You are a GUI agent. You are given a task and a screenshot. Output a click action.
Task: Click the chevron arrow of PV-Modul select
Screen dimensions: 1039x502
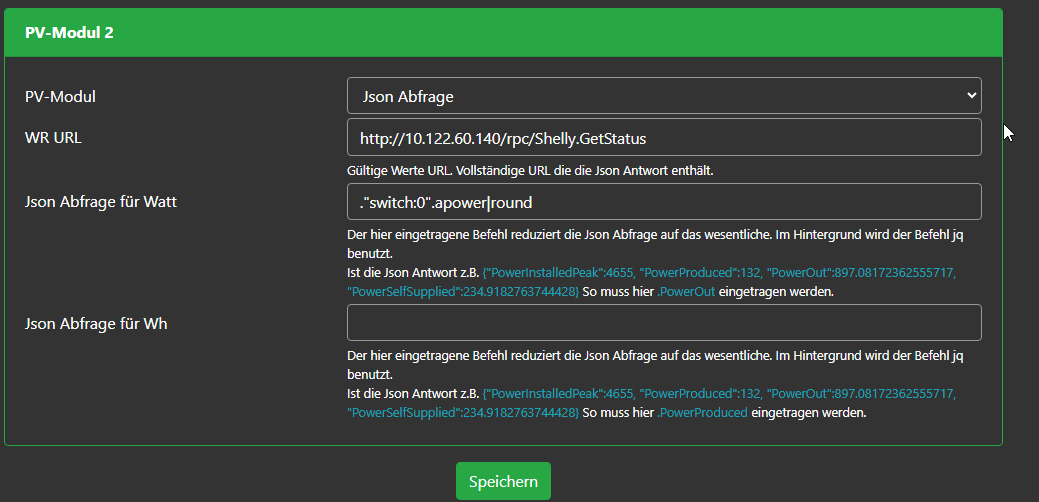pyautogui.click(x=970, y=96)
